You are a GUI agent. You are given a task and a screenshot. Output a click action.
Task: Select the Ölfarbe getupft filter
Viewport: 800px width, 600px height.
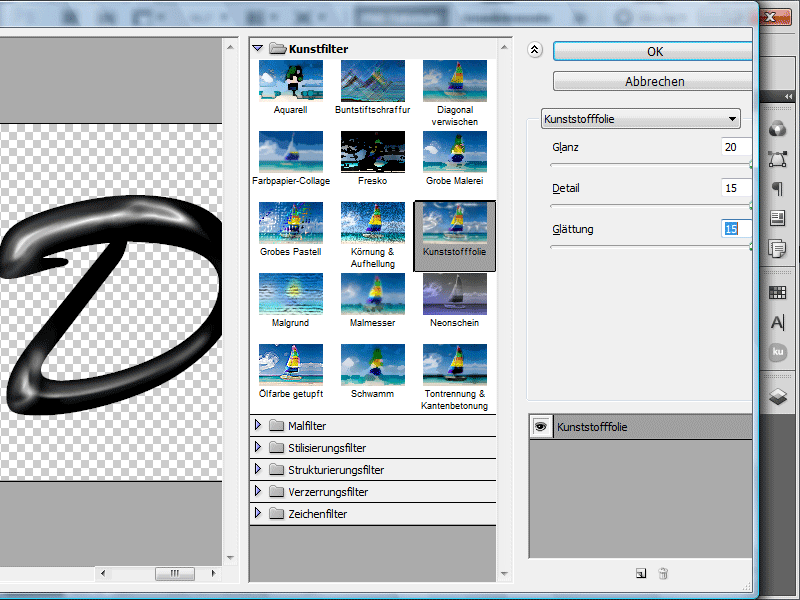tap(290, 365)
